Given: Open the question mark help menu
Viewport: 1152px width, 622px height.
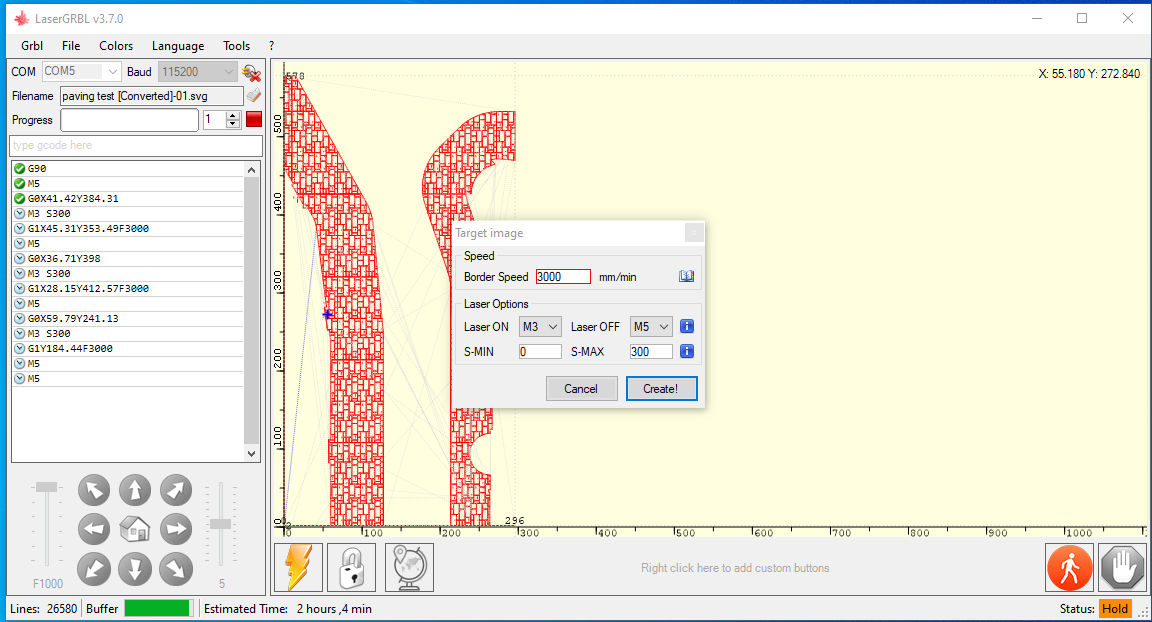Looking at the screenshot, I should coord(271,46).
